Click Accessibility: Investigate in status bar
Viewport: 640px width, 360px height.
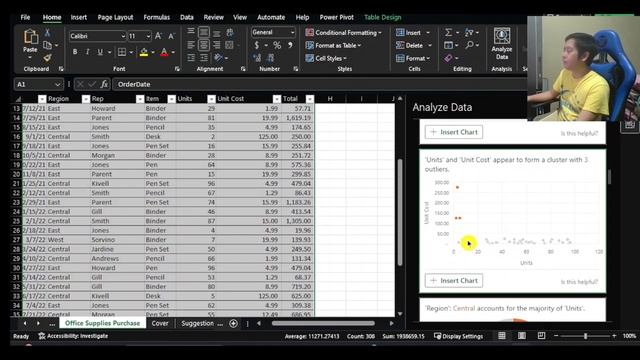73,336
